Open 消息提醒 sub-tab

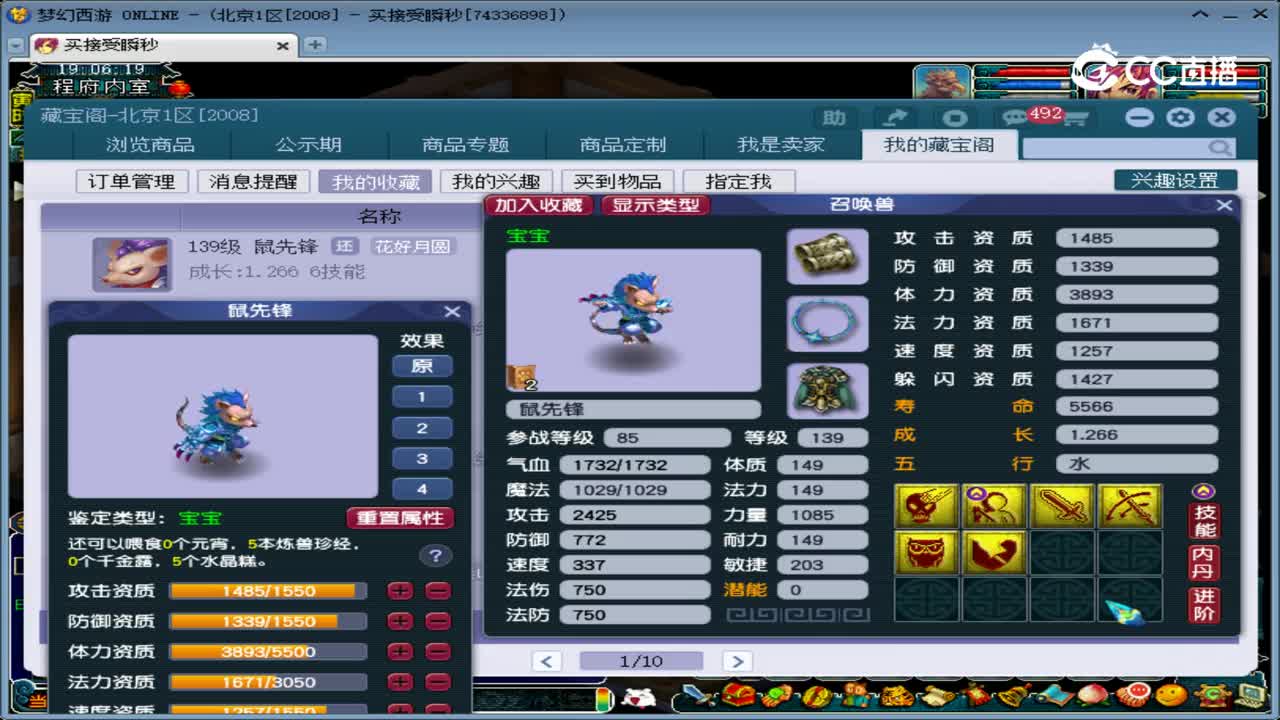tap(253, 181)
